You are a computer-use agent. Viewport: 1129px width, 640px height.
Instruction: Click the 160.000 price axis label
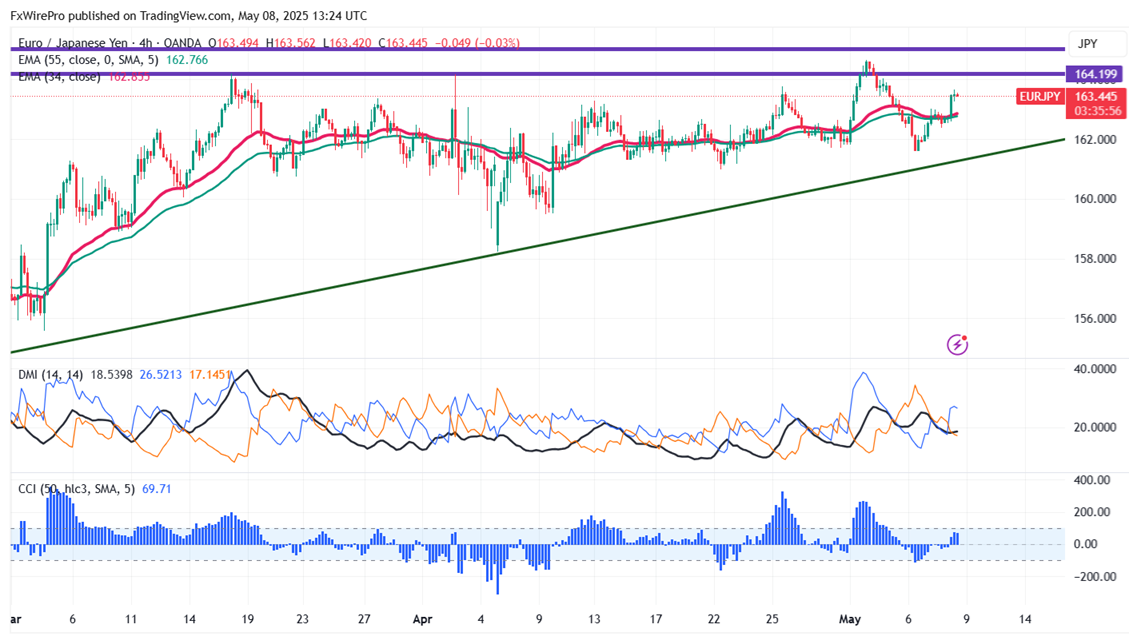point(1094,199)
